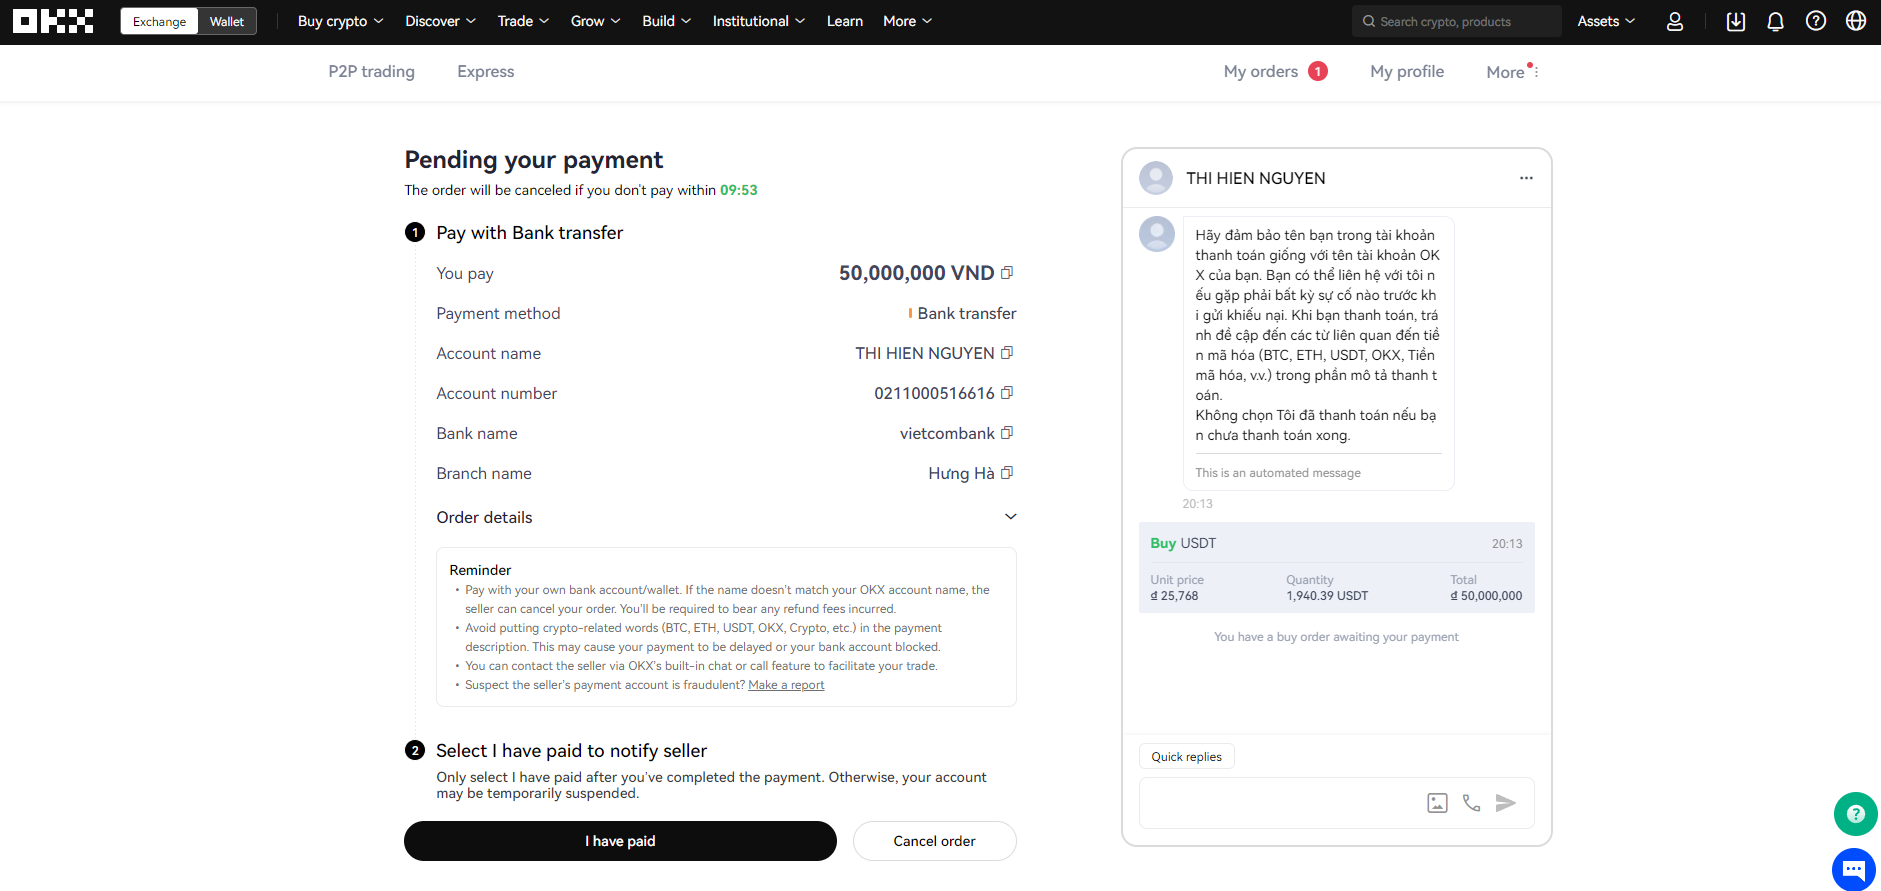1881x891 pixels.
Task: Click the Cancel order button
Action: [x=934, y=841]
